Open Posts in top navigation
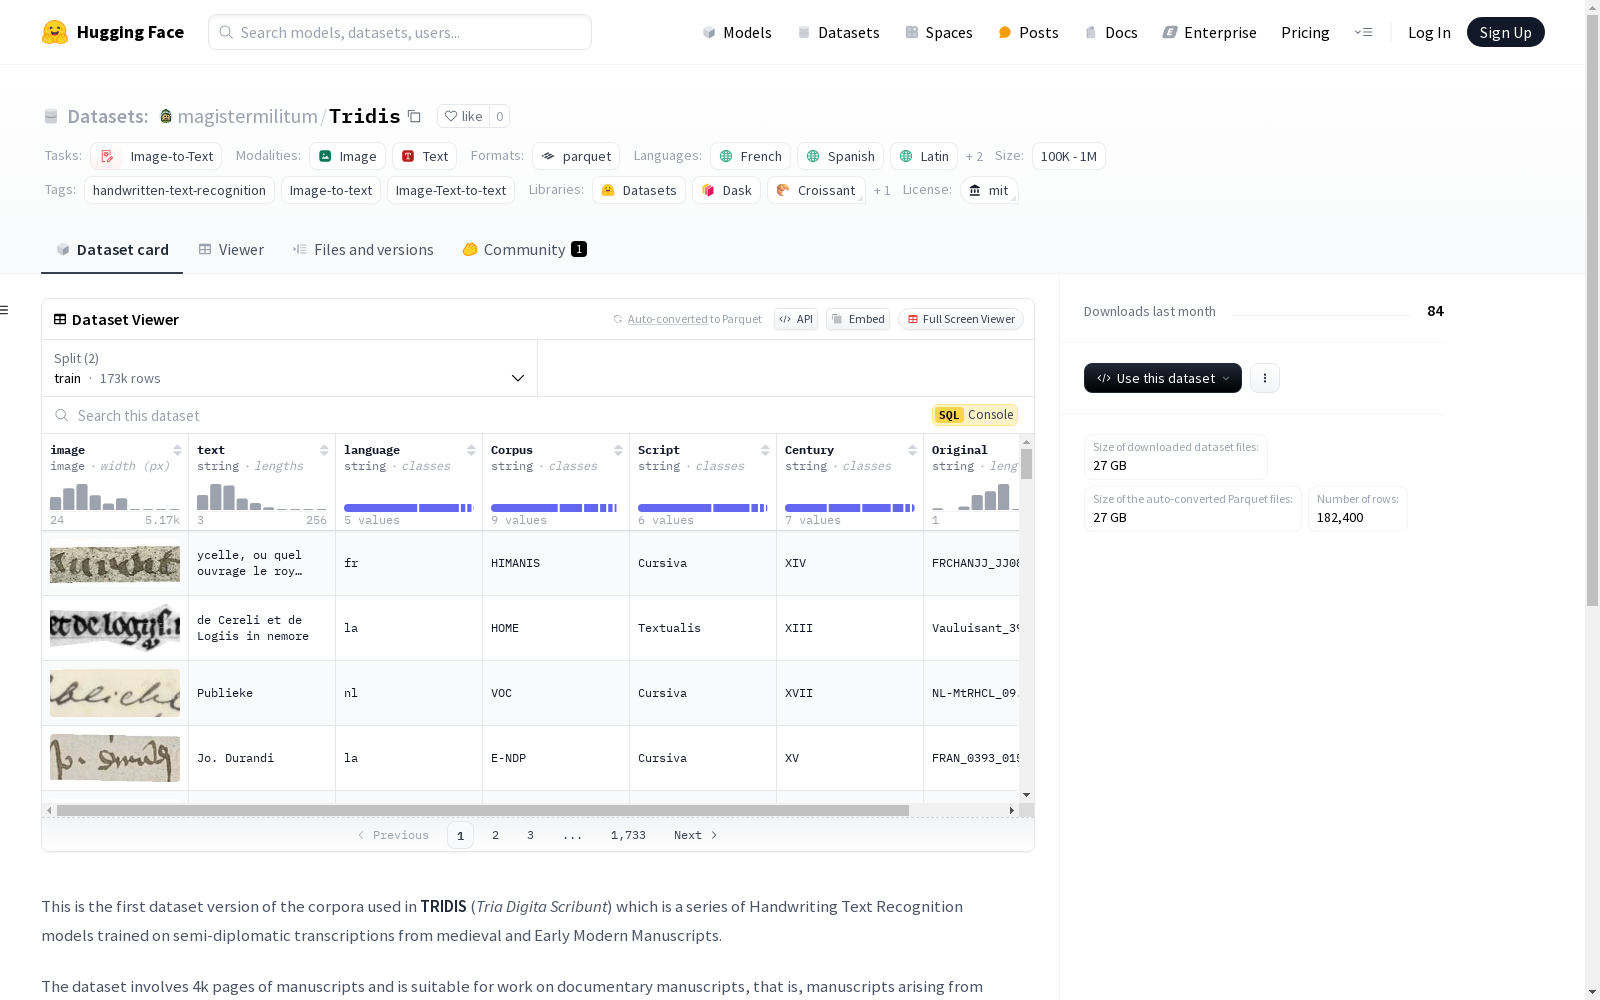Screen dimensions: 1600x1000 (1028, 32)
